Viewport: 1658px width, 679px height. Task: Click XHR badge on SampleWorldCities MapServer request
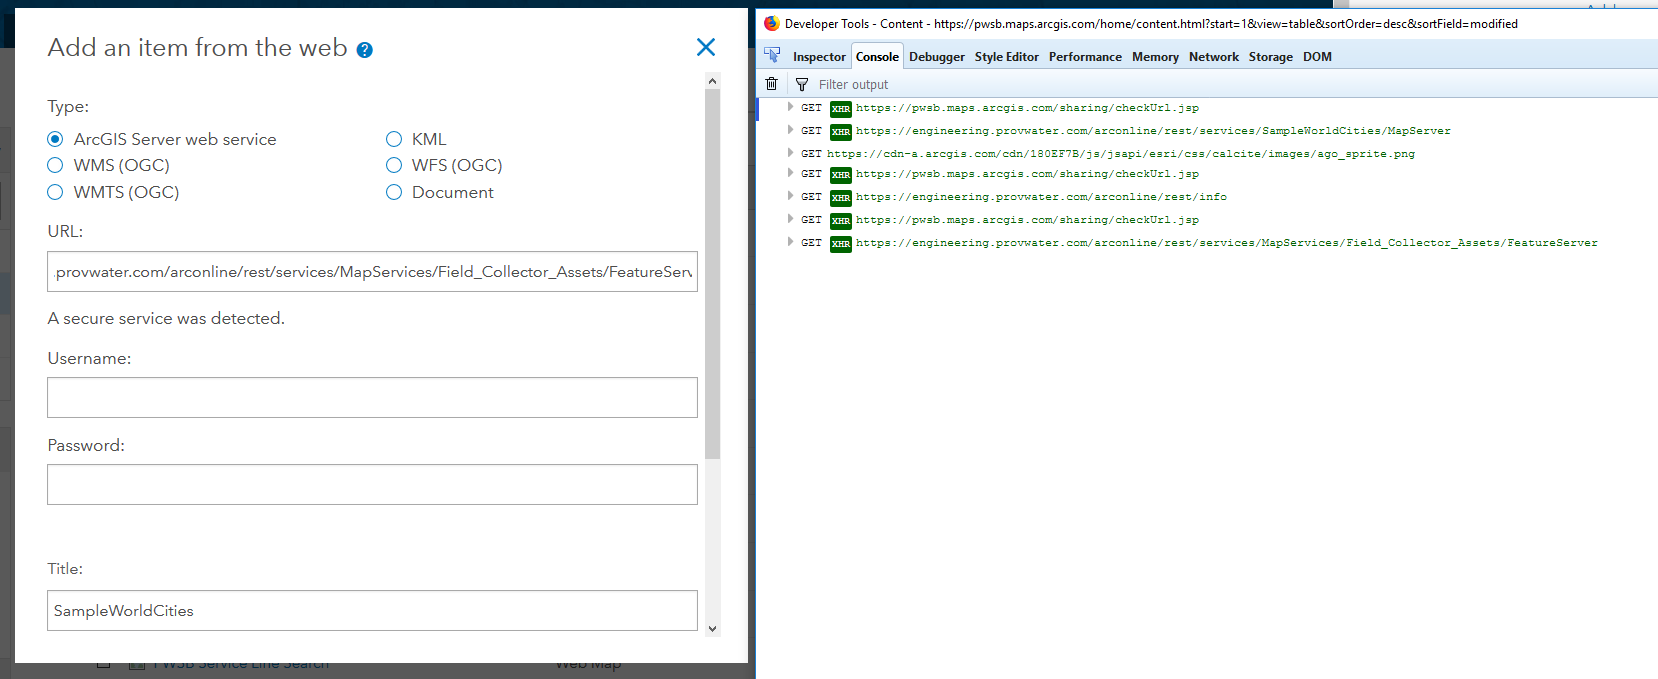(841, 131)
